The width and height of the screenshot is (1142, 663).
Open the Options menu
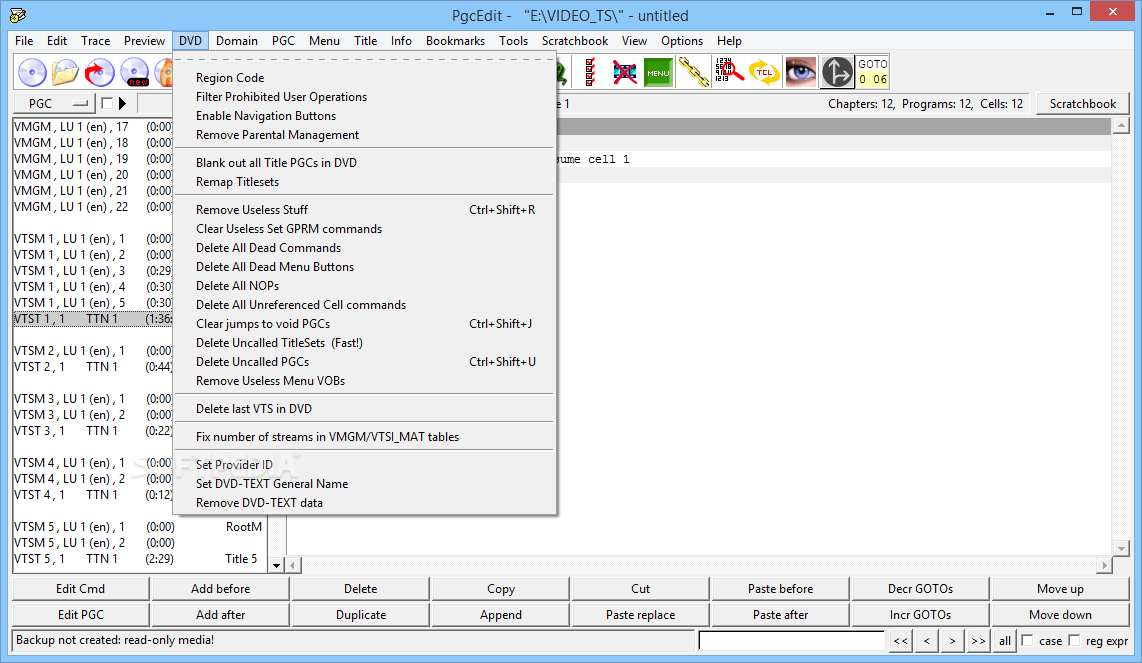pos(682,41)
